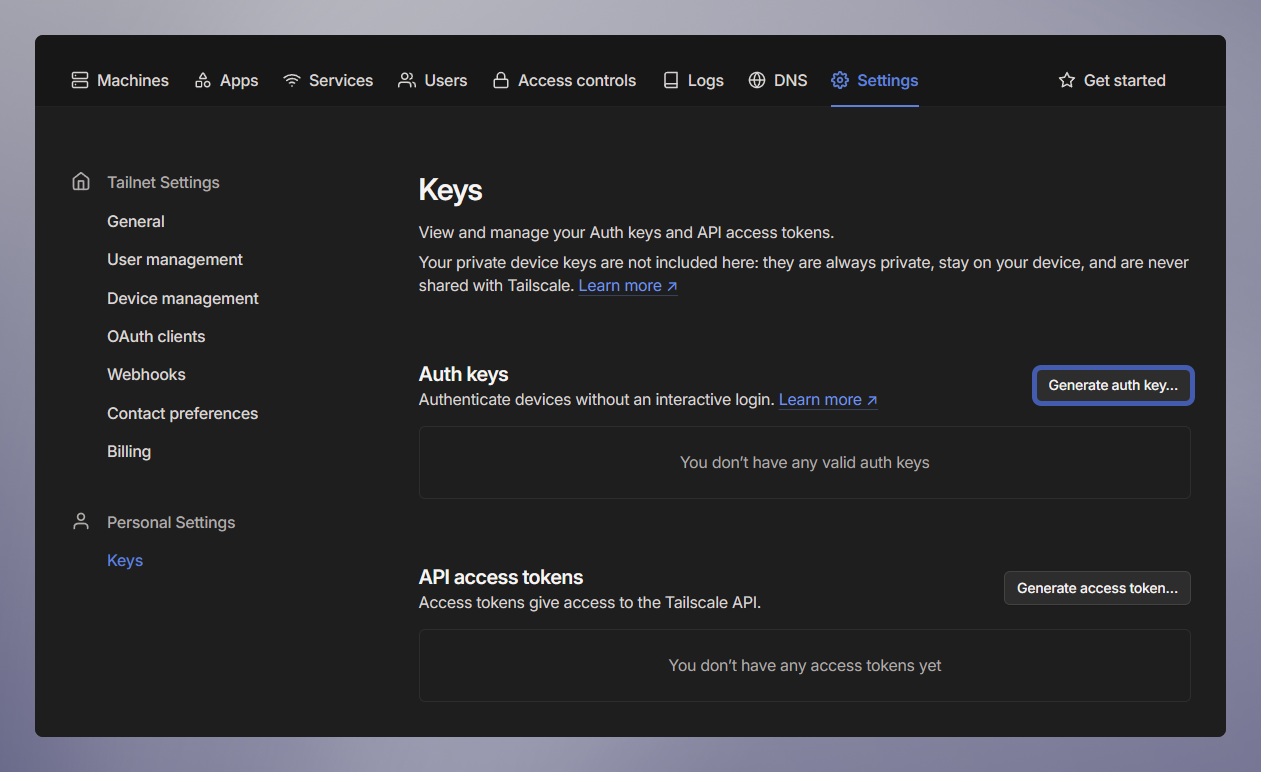
Task: Open General tailnet settings
Action: pyautogui.click(x=136, y=221)
